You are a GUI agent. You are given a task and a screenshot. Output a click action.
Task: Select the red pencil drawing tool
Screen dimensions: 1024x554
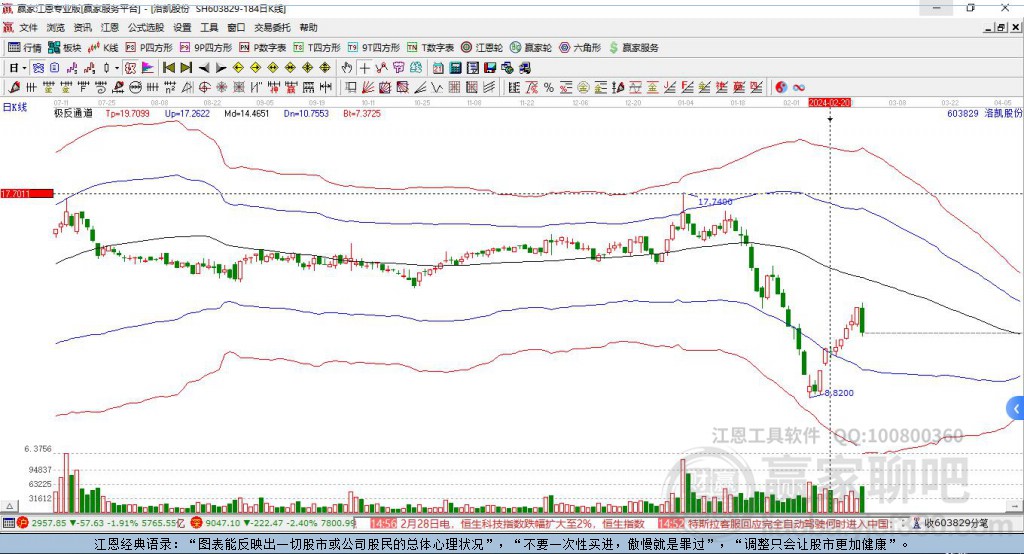[14, 87]
